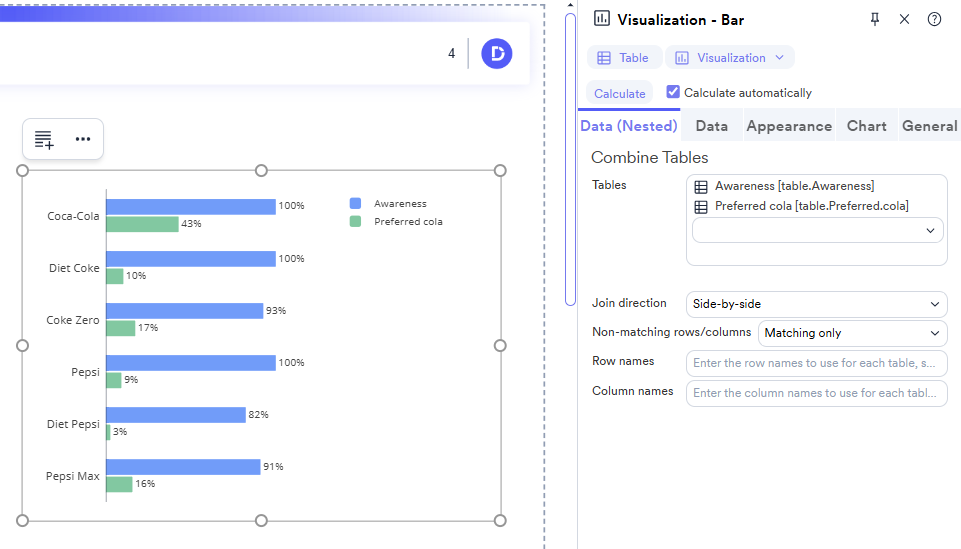Switch to the Chart tab
The image size is (961, 549).
866,126
